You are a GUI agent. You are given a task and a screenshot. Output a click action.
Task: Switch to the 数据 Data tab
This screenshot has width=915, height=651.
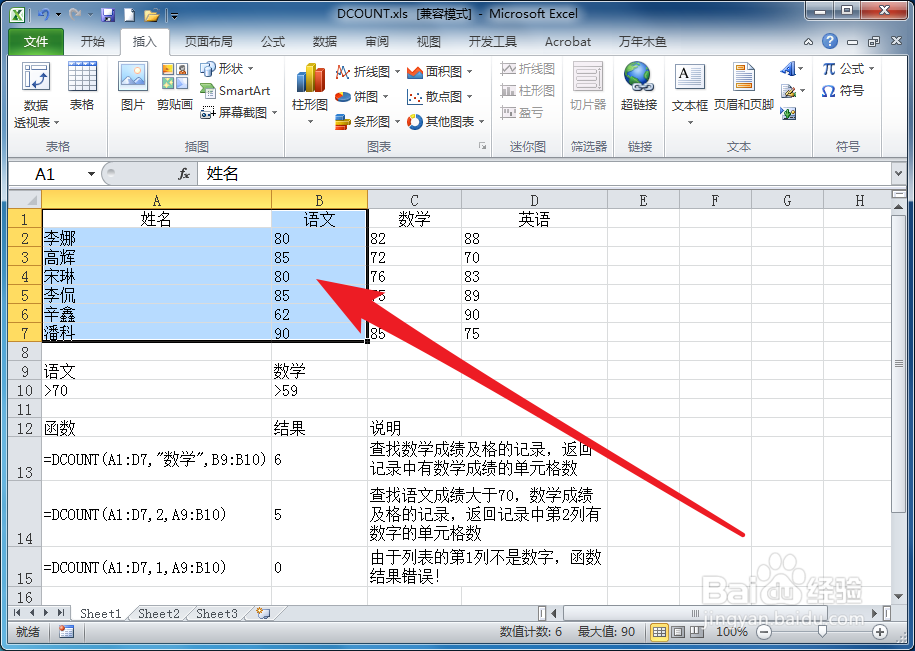pyautogui.click(x=324, y=41)
